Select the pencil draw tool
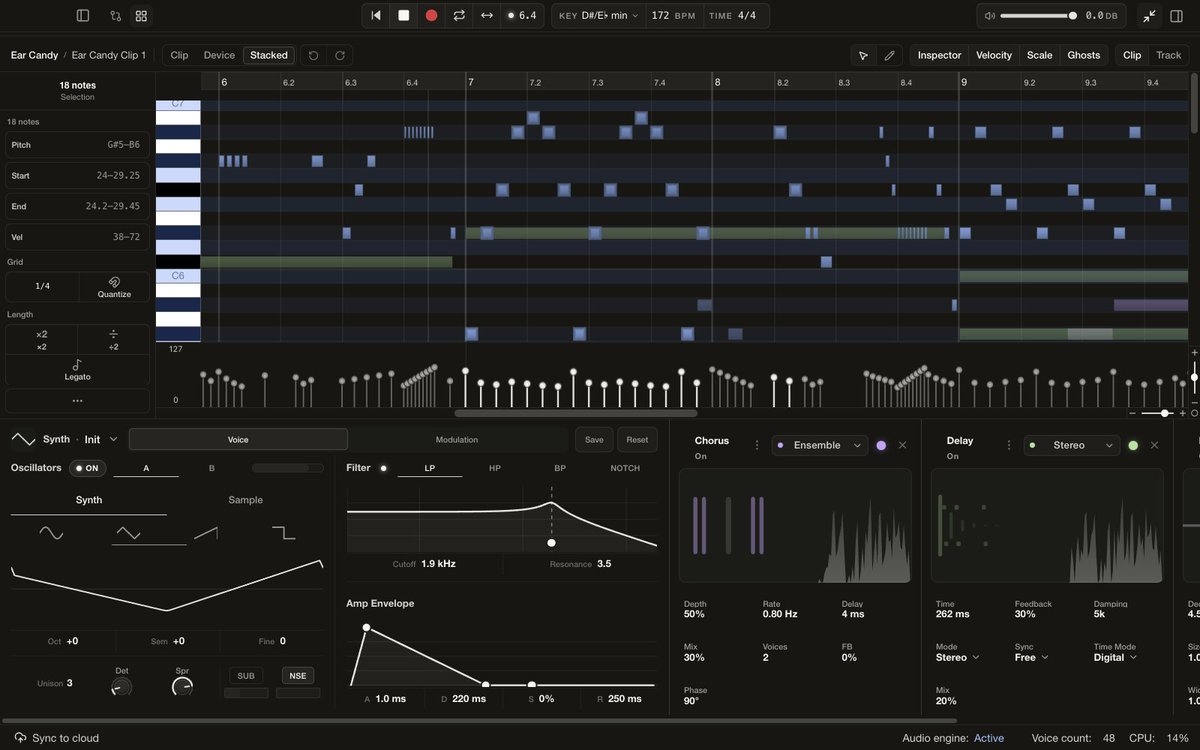 tap(889, 55)
